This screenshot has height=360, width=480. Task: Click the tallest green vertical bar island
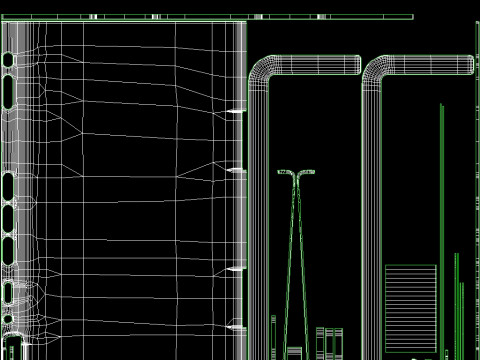coord(442,231)
